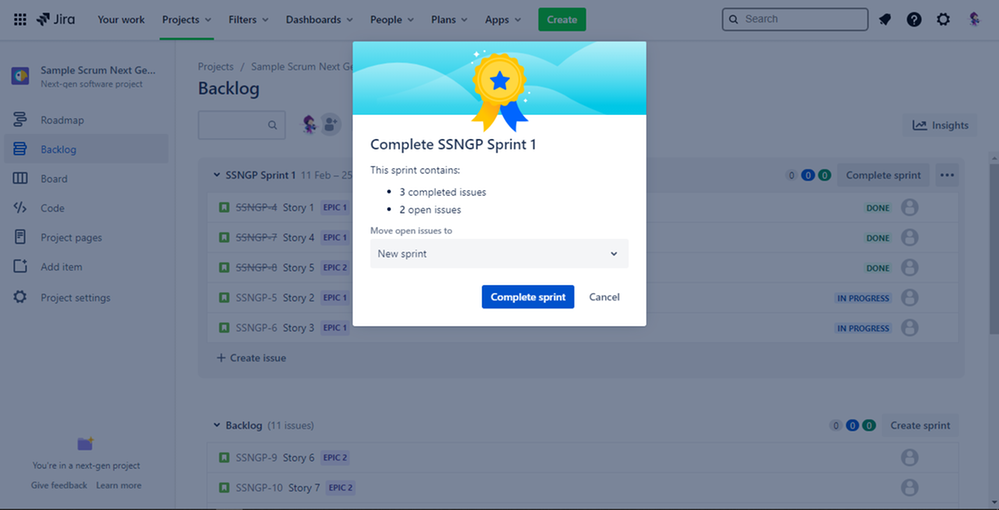Open the Plans menu
Screen dimensions: 999x510
click(449, 20)
